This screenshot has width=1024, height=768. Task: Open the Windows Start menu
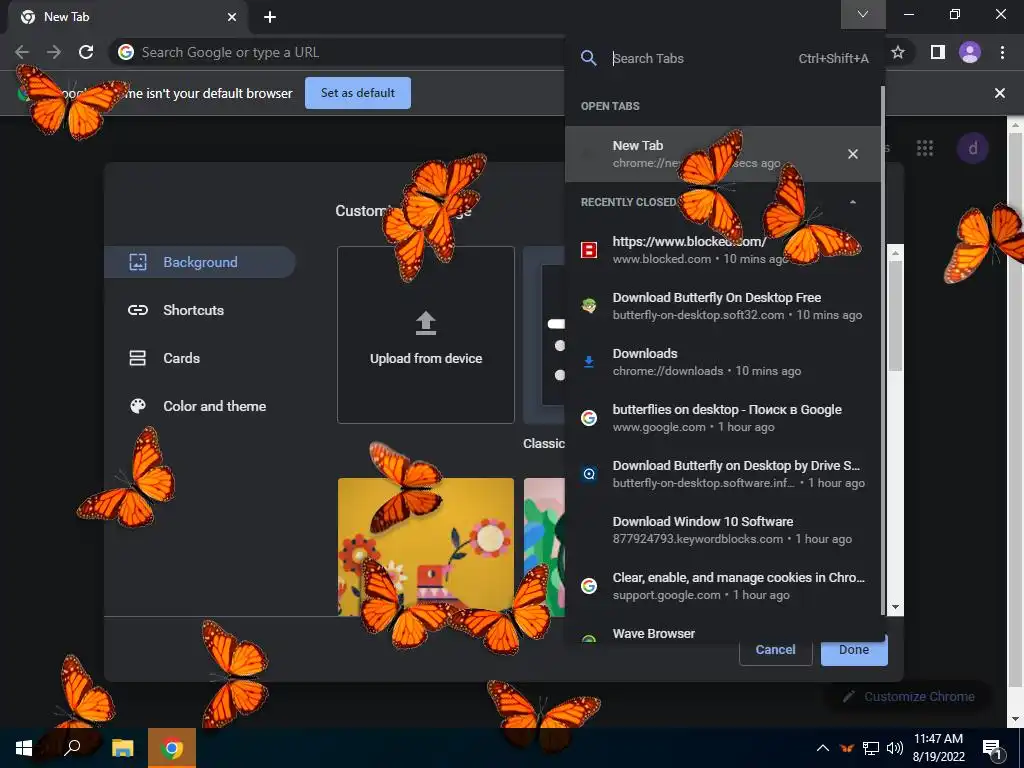tap(24, 748)
